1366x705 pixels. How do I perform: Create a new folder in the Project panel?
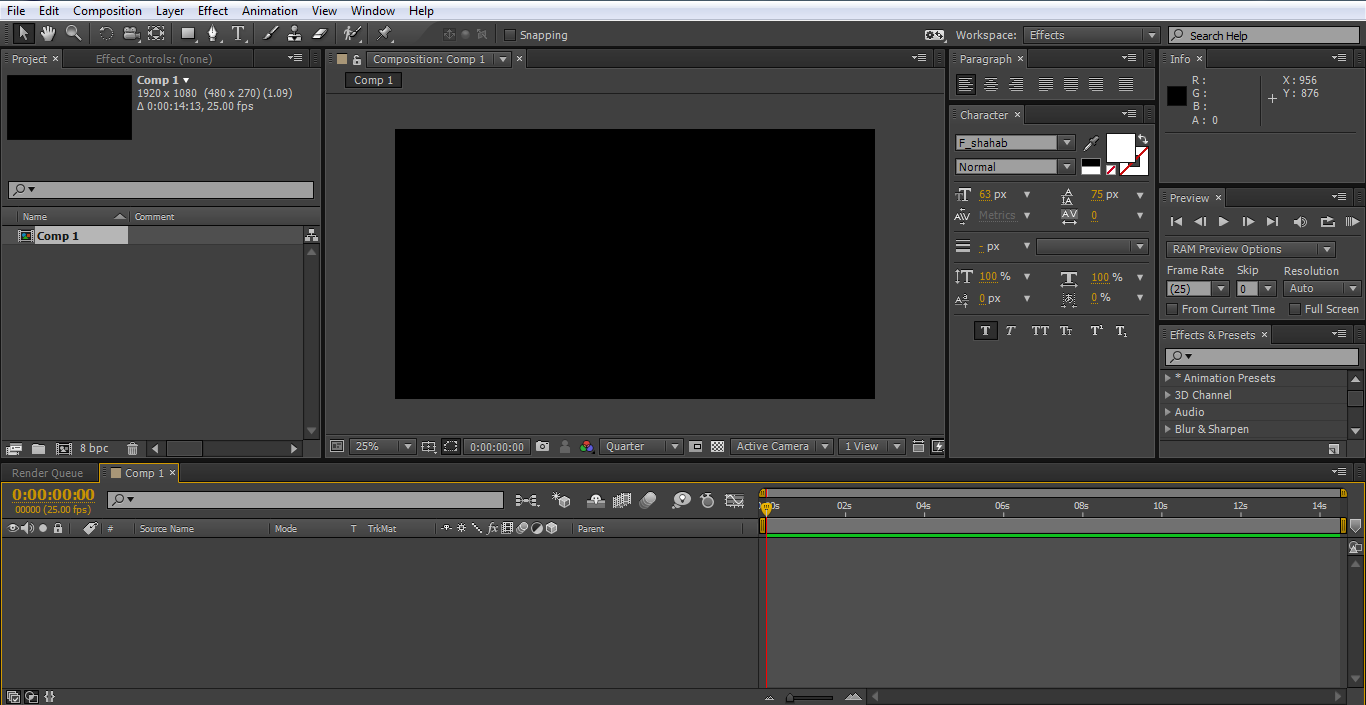coord(38,449)
